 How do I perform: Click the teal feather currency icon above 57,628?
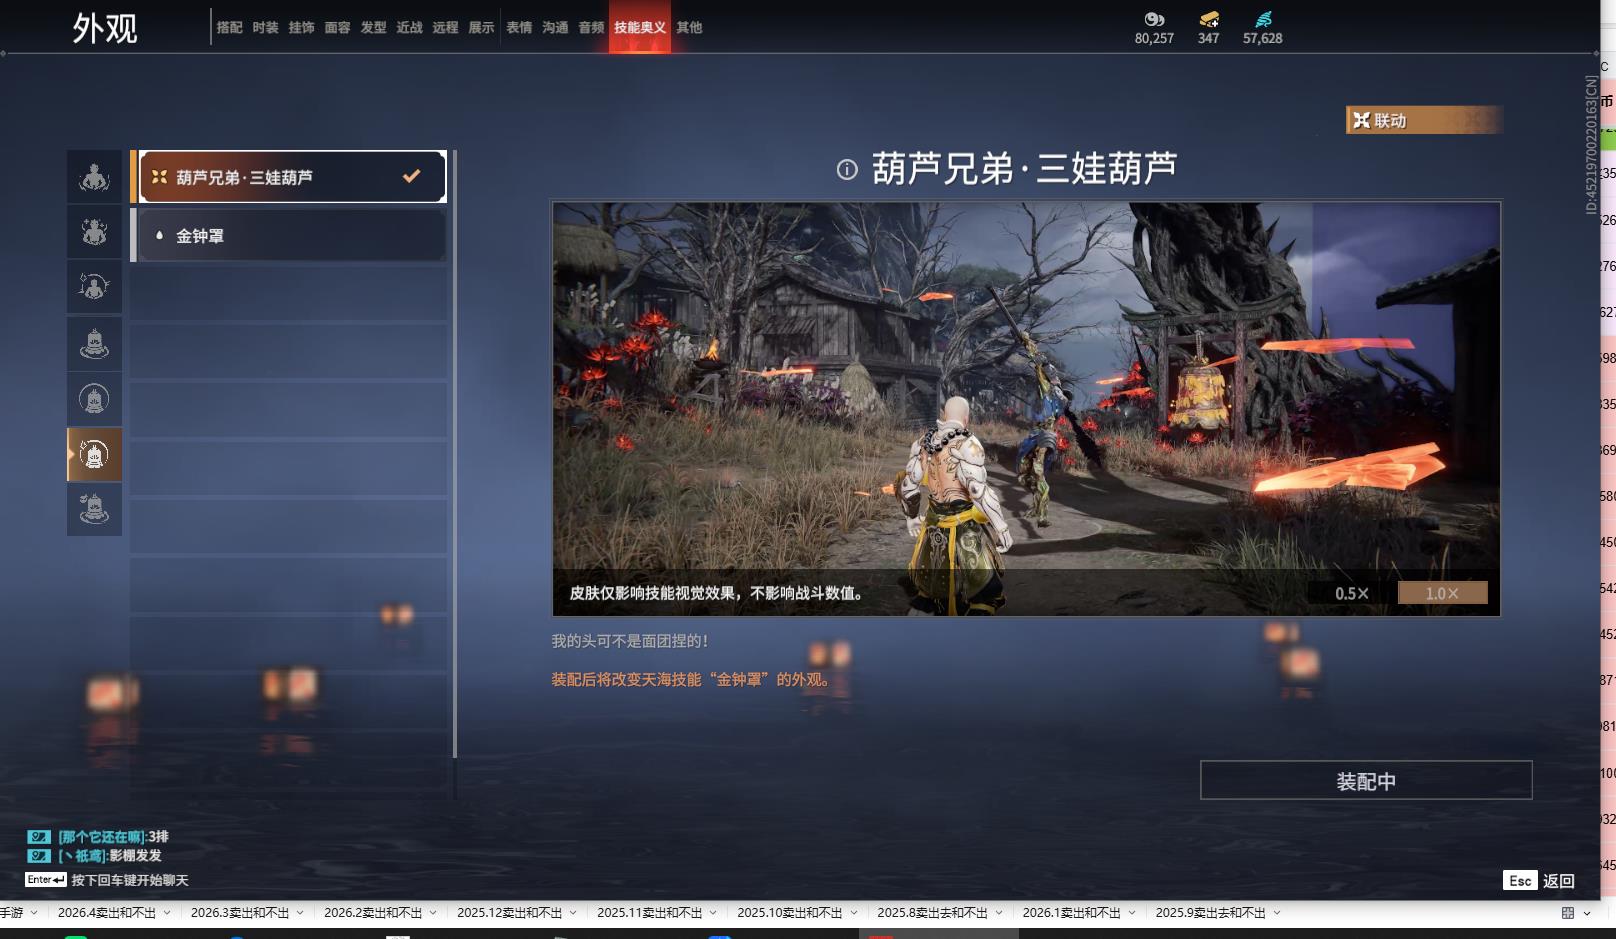click(x=1263, y=19)
